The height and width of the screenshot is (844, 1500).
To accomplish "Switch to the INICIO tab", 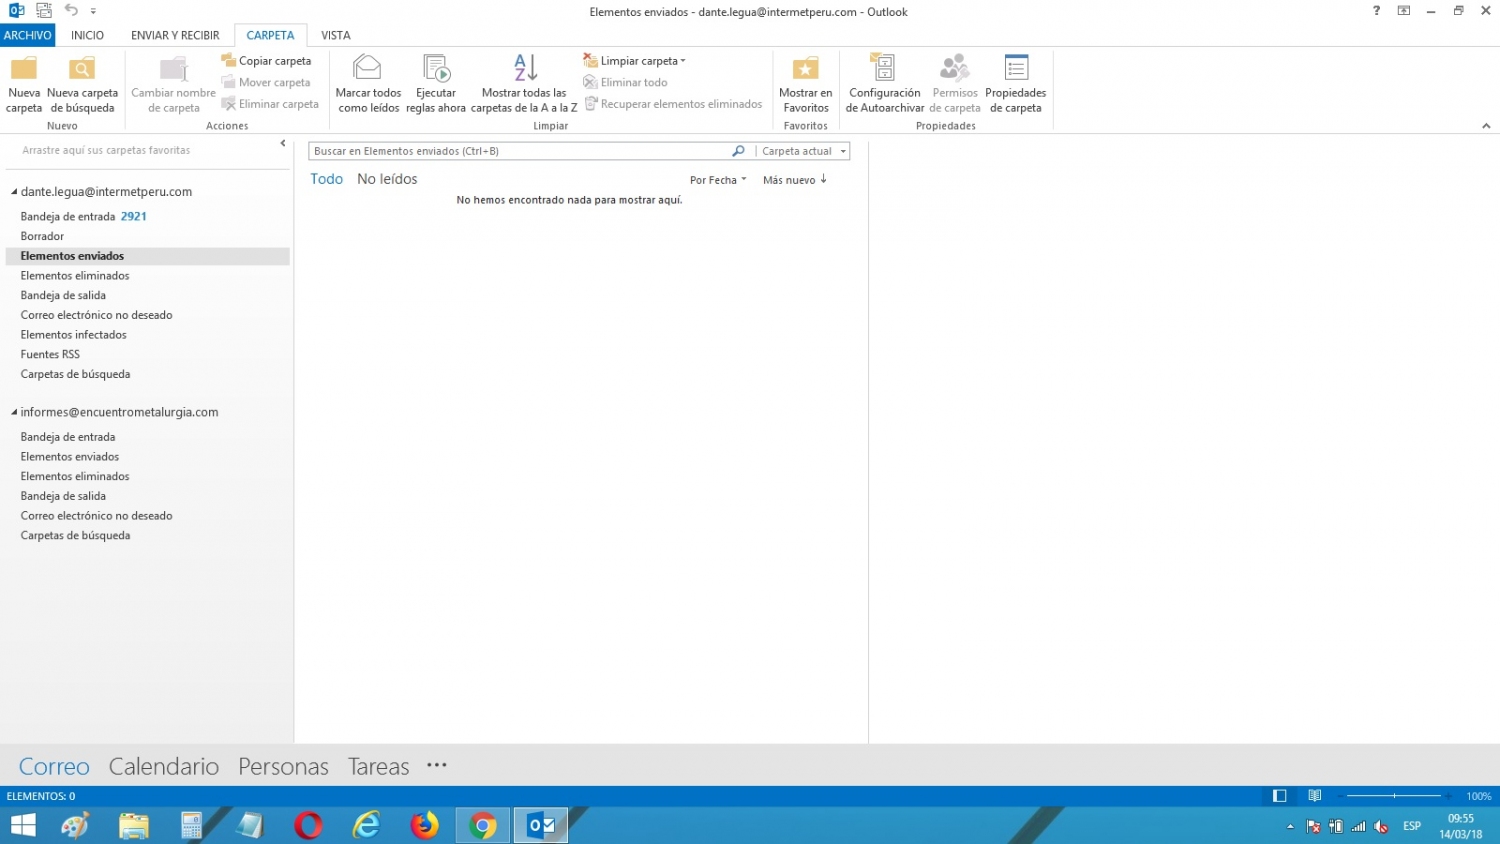I will pyautogui.click(x=87, y=35).
